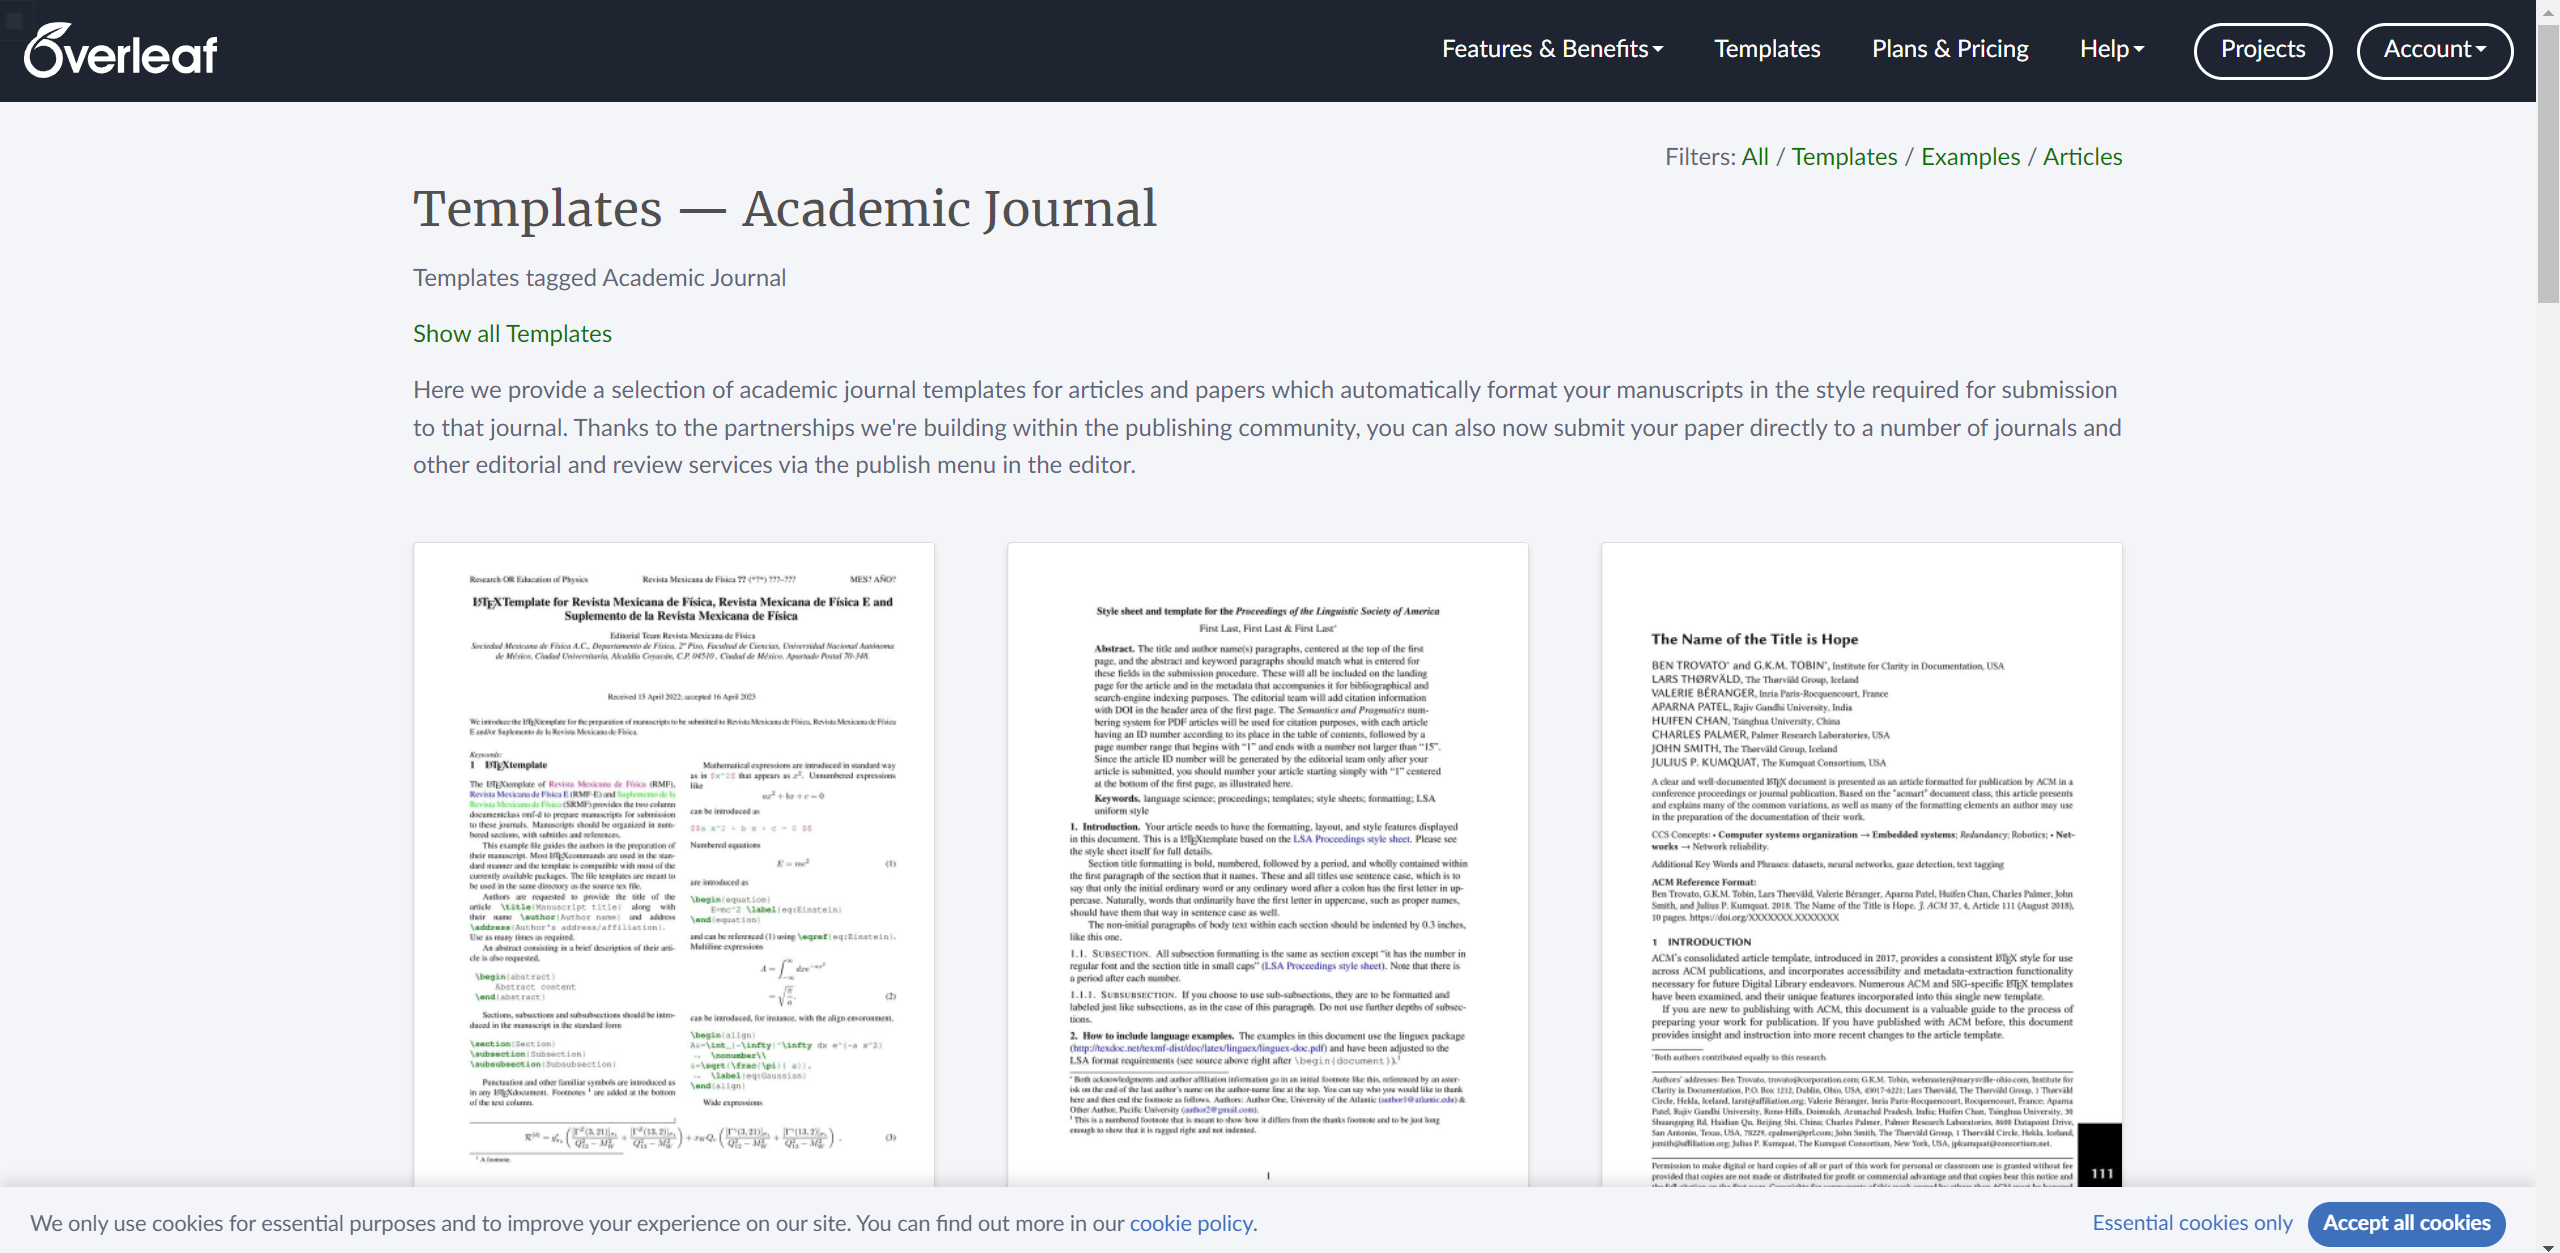Open the Projects button
Screen dimensions: 2560x1253
(x=2262, y=50)
